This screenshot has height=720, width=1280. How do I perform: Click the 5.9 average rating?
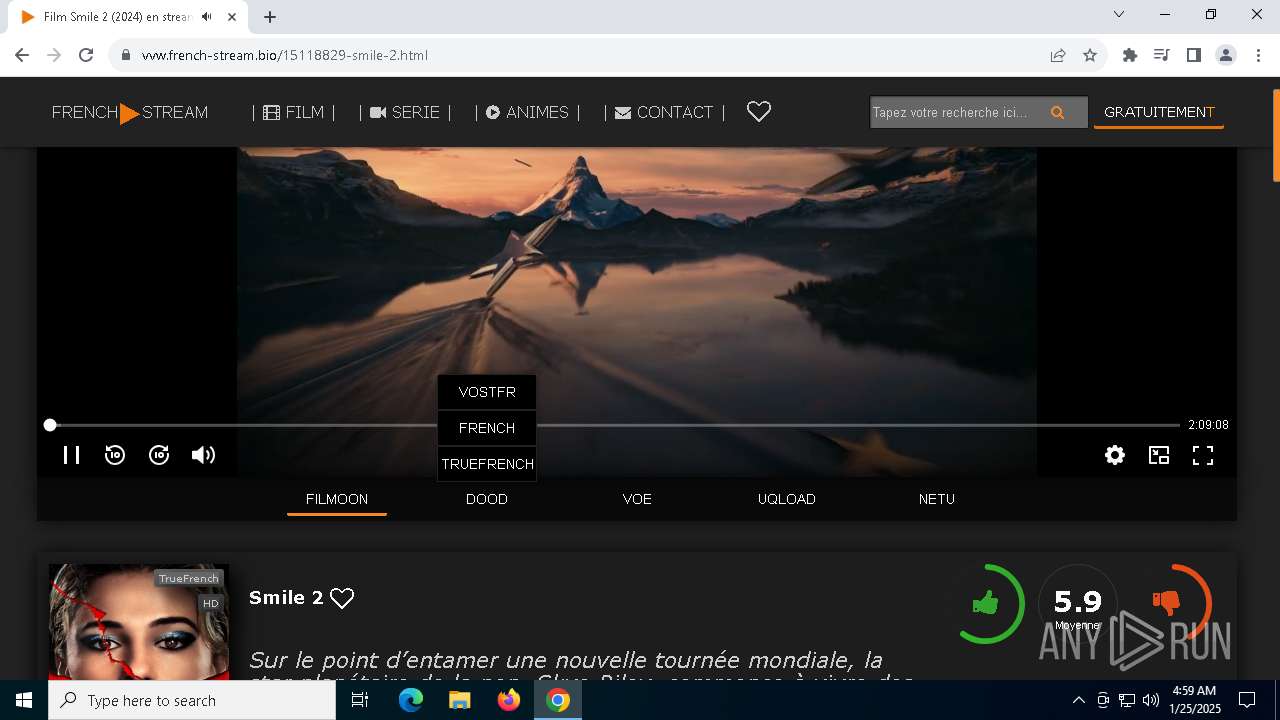(x=1077, y=604)
